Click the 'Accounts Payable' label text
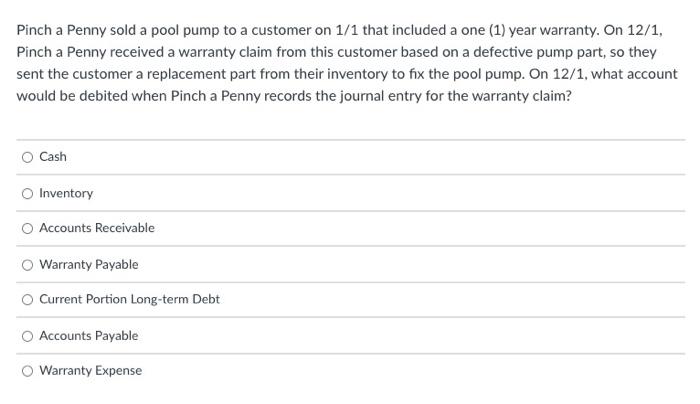700x404 pixels. point(89,336)
